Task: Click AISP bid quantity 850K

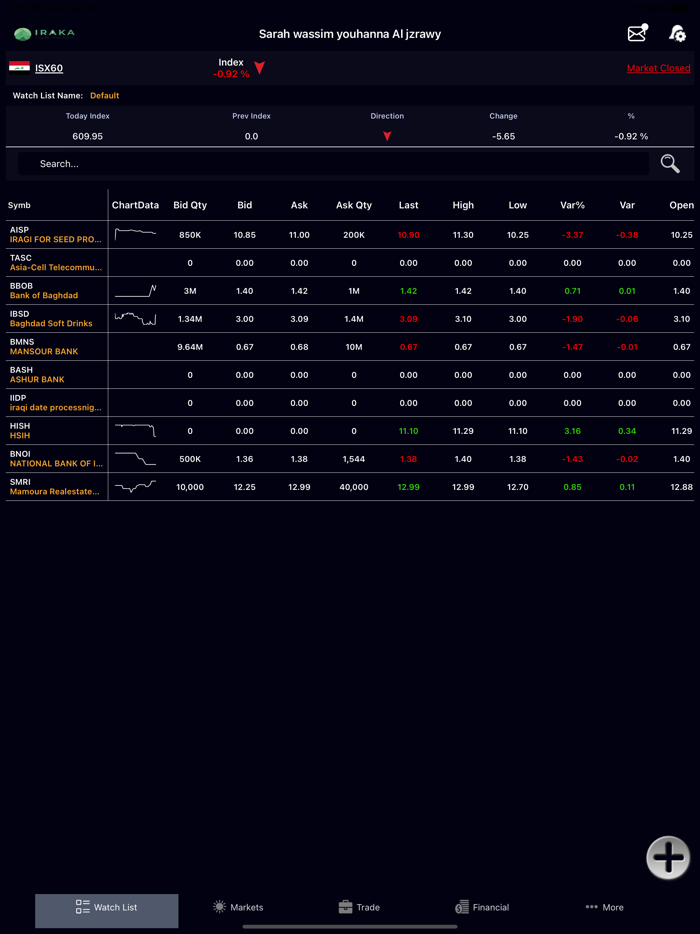Action: tap(190, 235)
